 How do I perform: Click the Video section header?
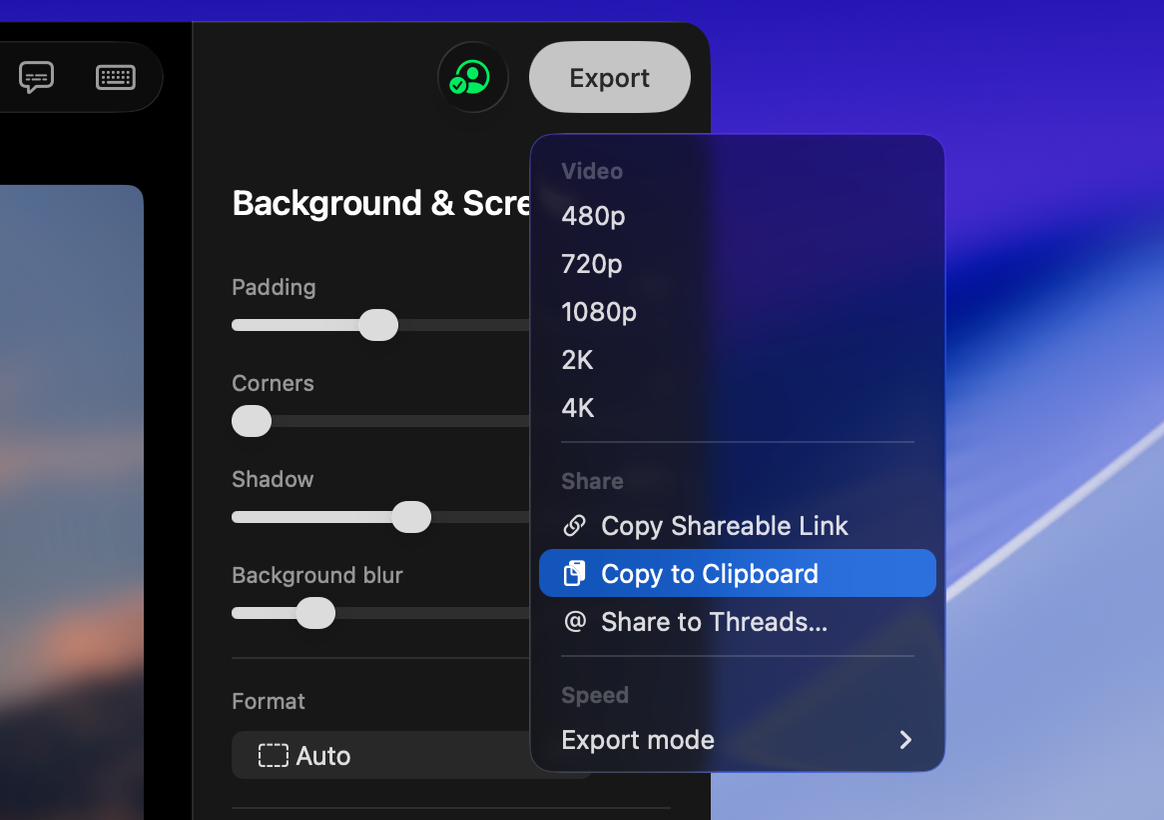592,171
